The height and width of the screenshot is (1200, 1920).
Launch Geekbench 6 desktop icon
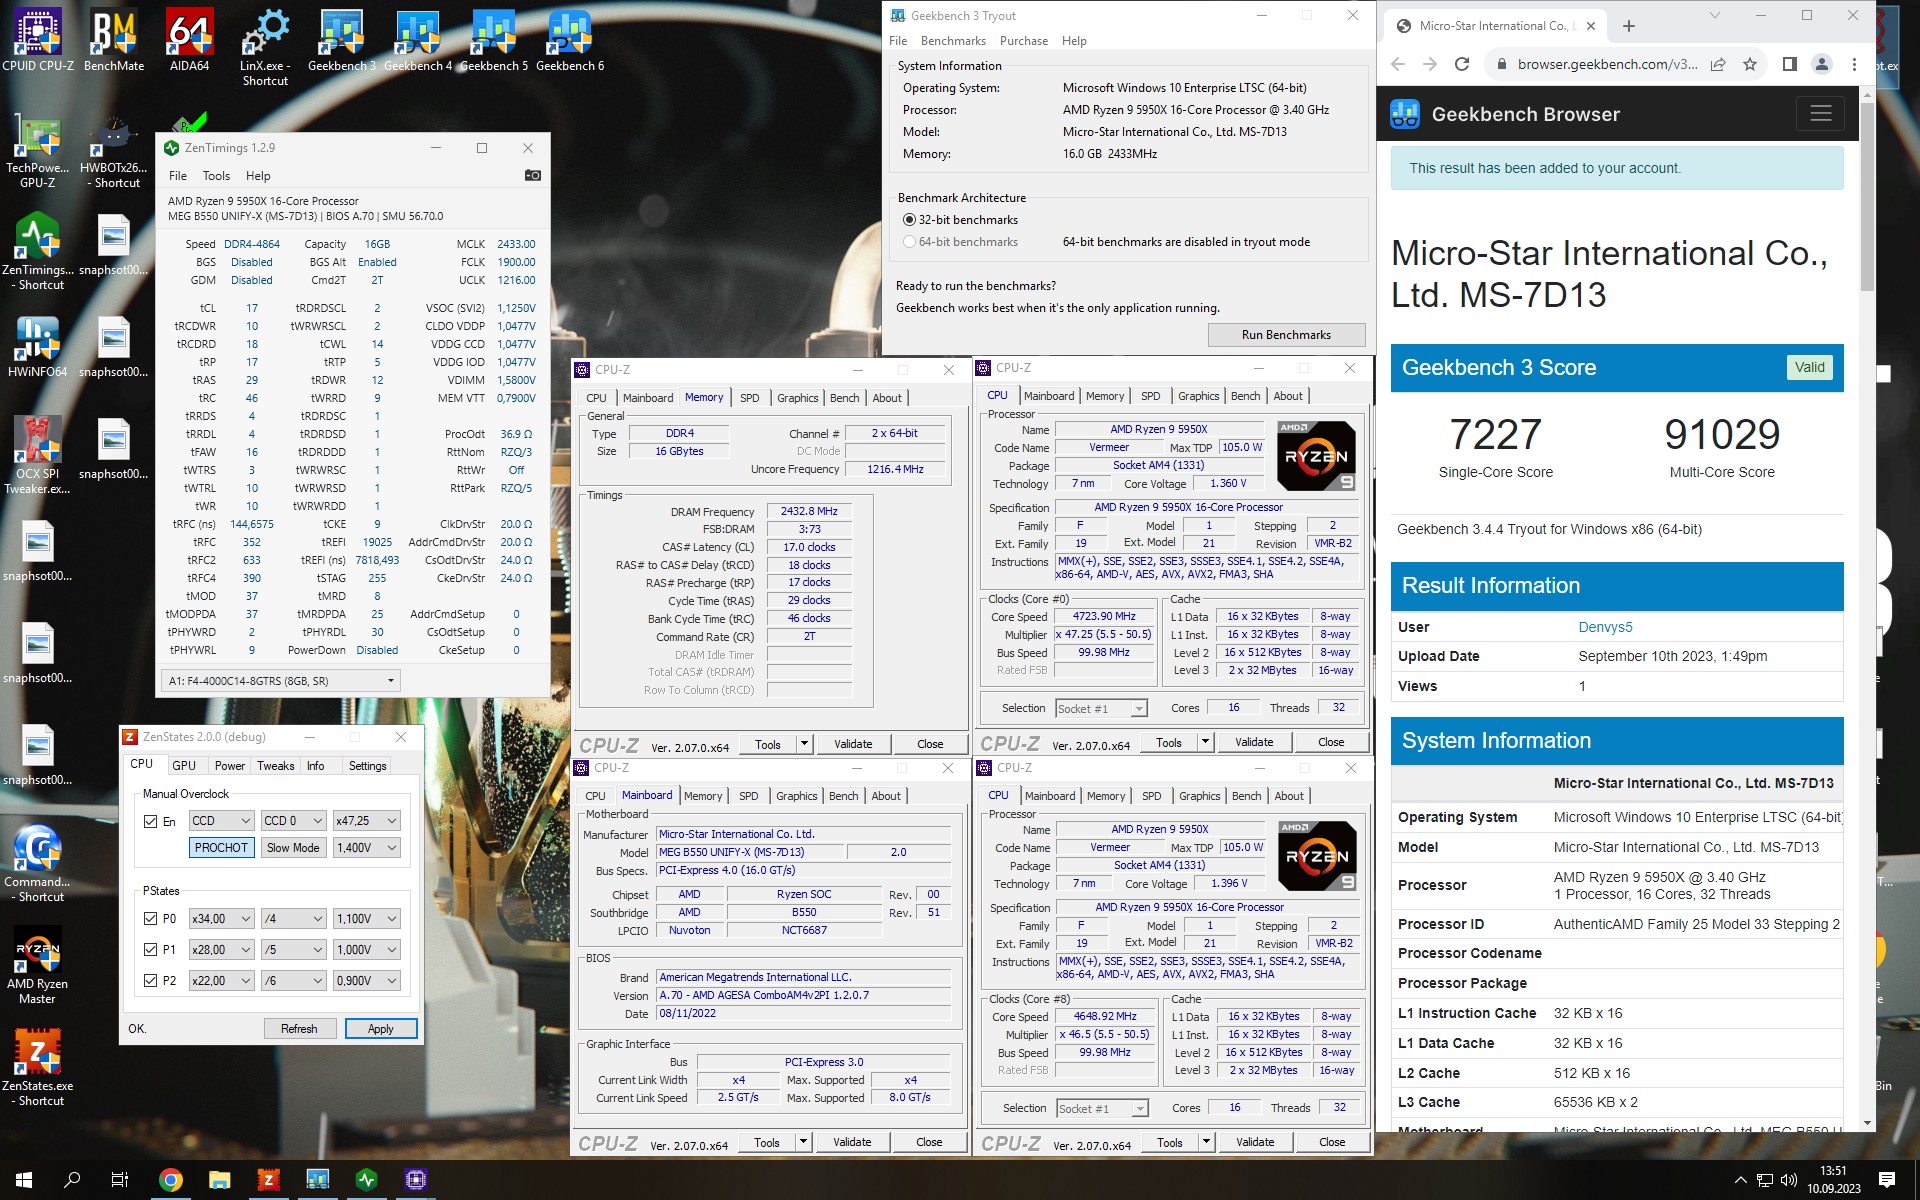pyautogui.click(x=570, y=41)
